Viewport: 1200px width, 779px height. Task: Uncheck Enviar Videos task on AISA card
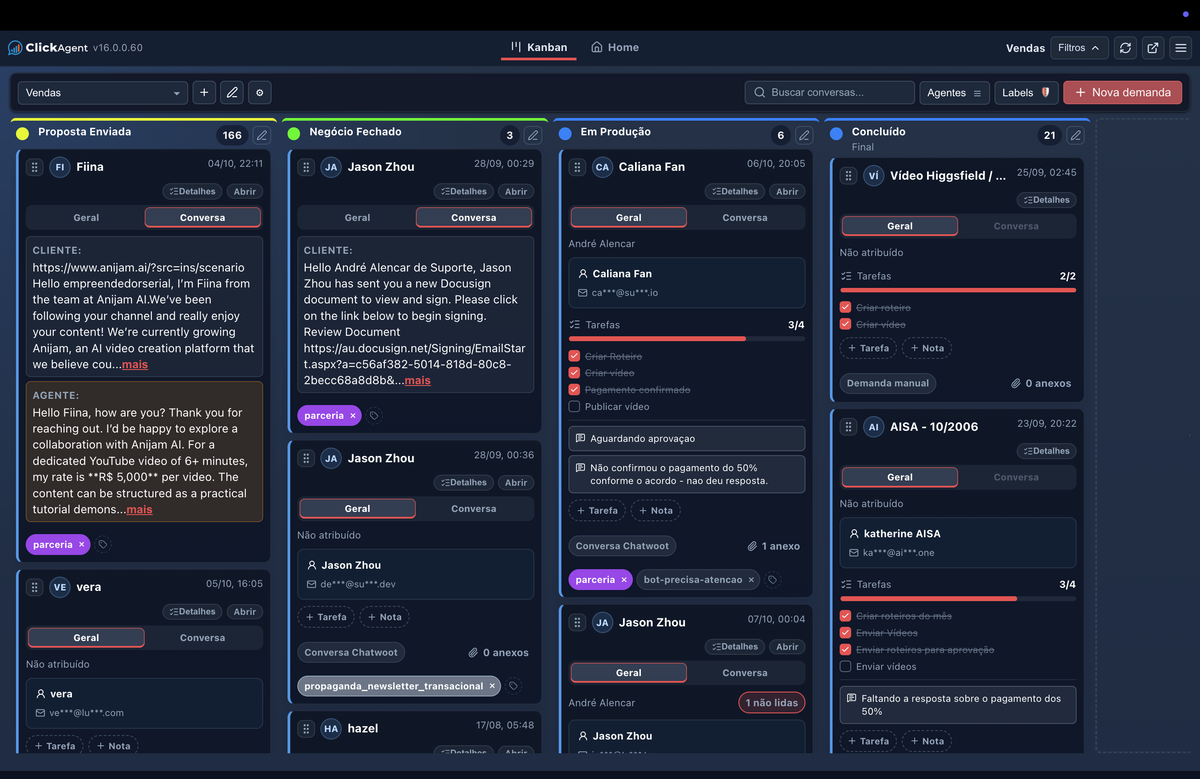(845, 633)
